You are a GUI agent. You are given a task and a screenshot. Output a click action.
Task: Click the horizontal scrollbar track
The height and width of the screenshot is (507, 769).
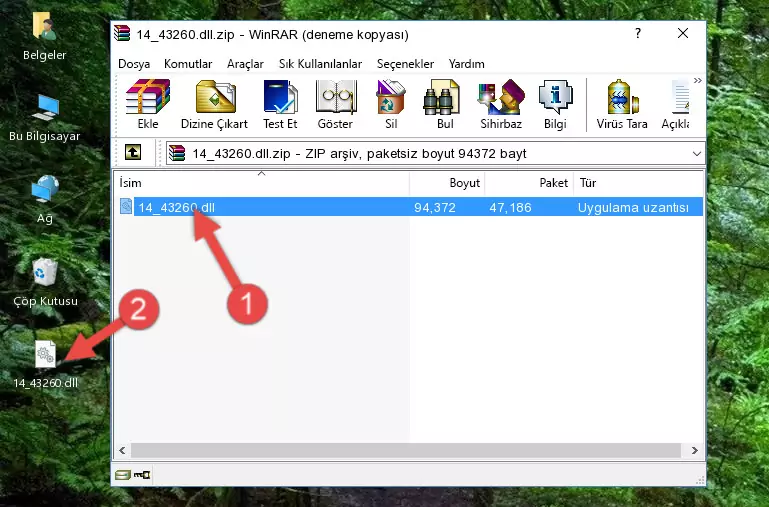pos(406,450)
